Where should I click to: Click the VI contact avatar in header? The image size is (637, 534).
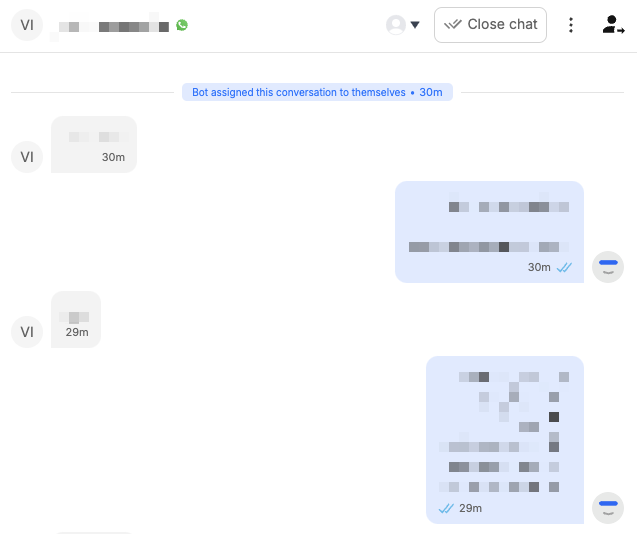click(x=27, y=25)
